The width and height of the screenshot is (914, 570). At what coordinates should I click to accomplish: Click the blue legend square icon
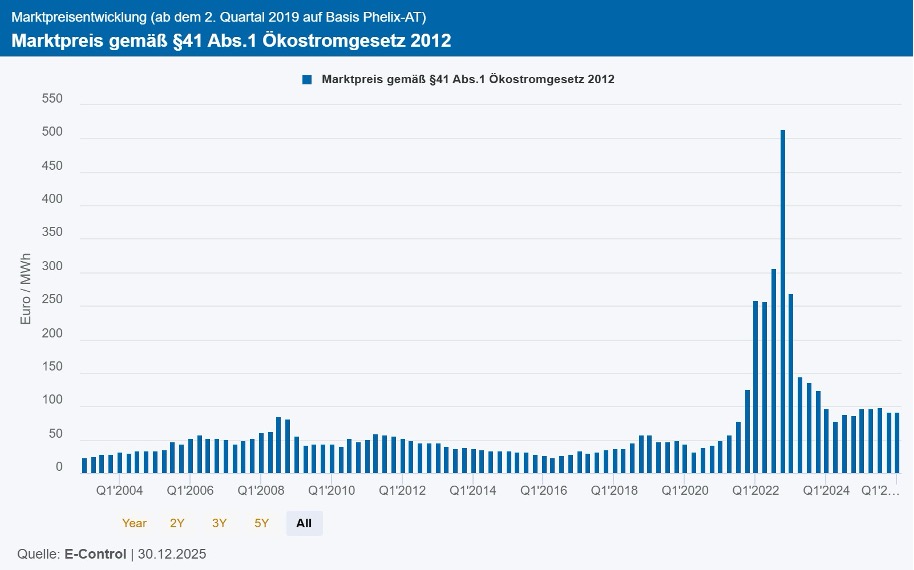point(307,79)
